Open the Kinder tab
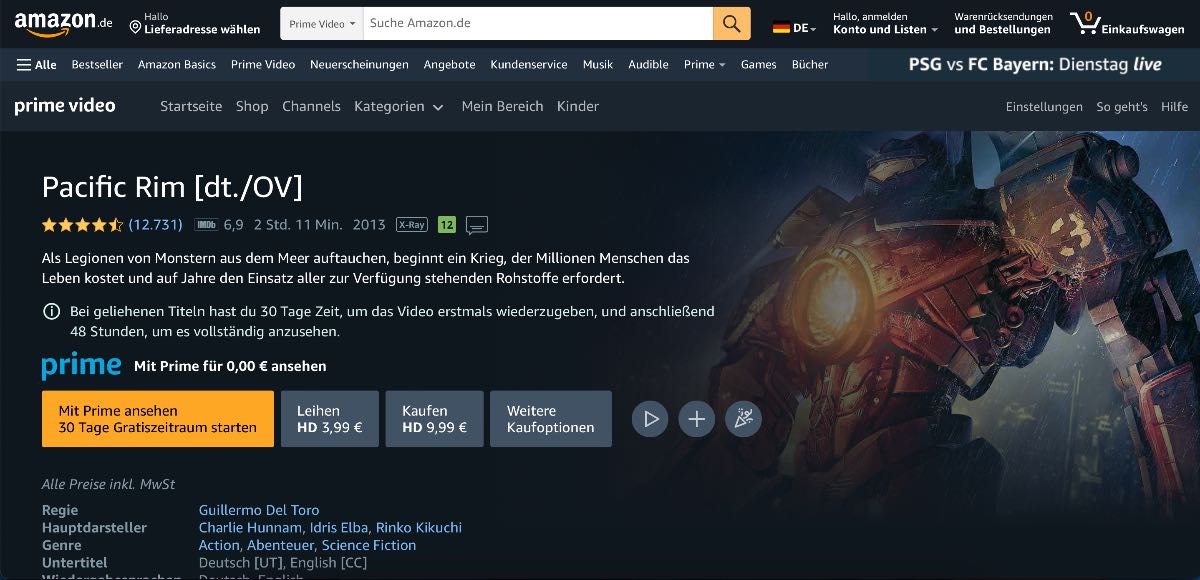 click(578, 106)
